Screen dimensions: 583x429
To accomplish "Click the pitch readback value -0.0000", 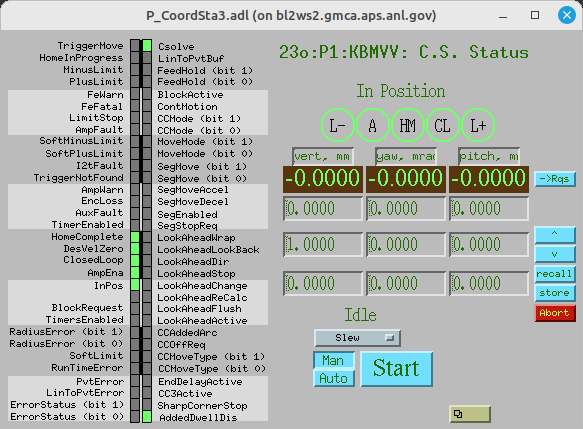I will [x=489, y=179].
